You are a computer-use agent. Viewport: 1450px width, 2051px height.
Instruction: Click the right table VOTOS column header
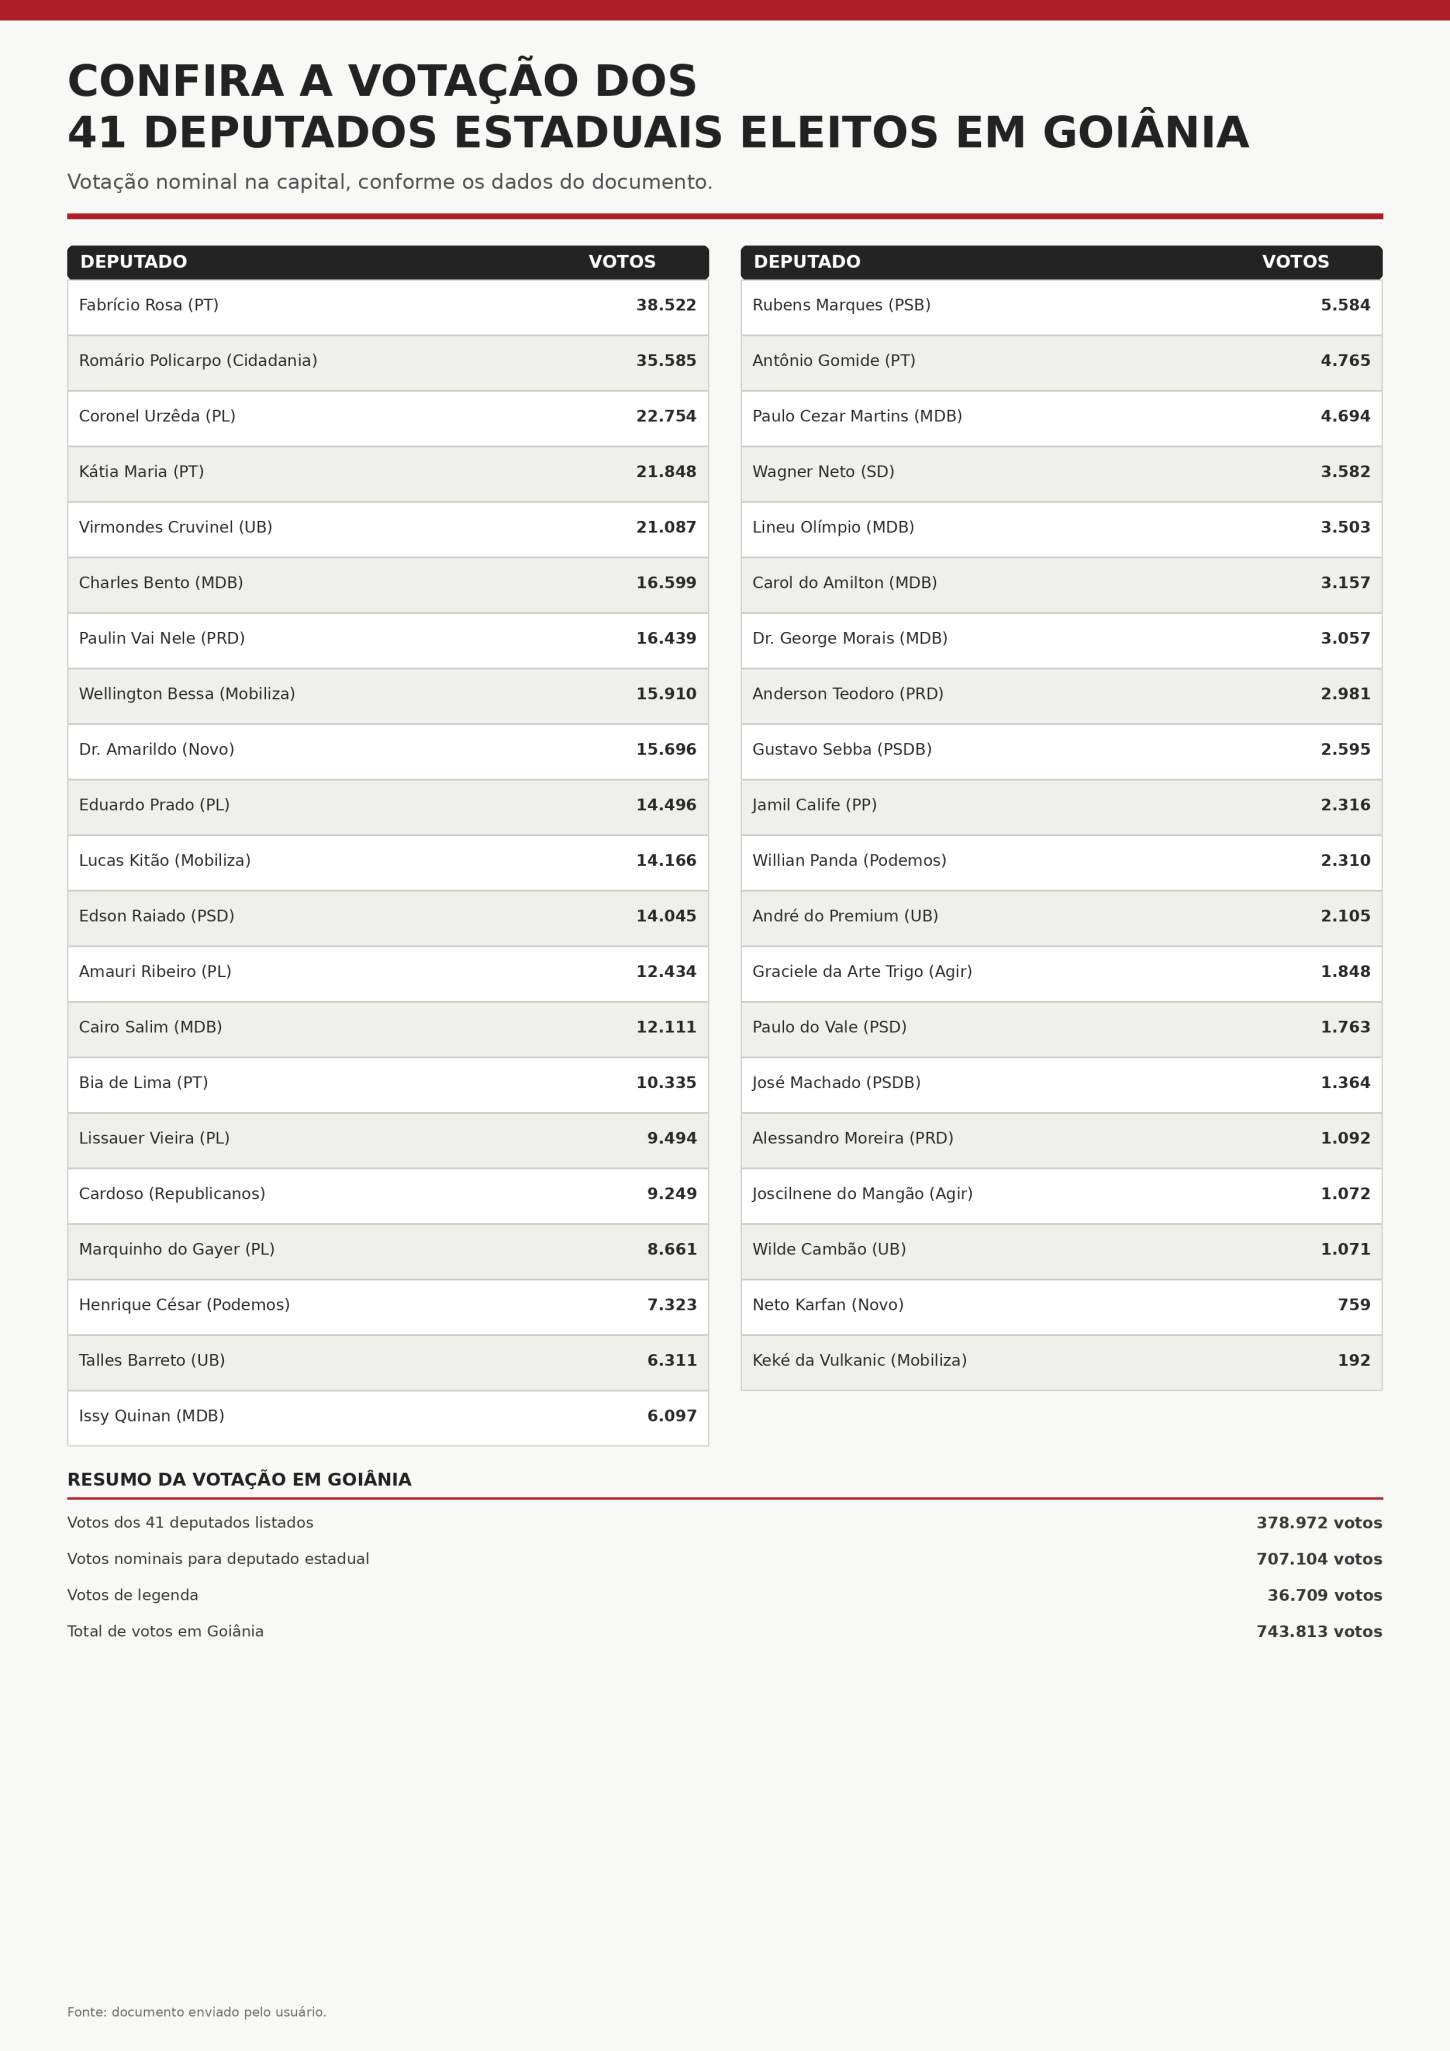click(1295, 262)
